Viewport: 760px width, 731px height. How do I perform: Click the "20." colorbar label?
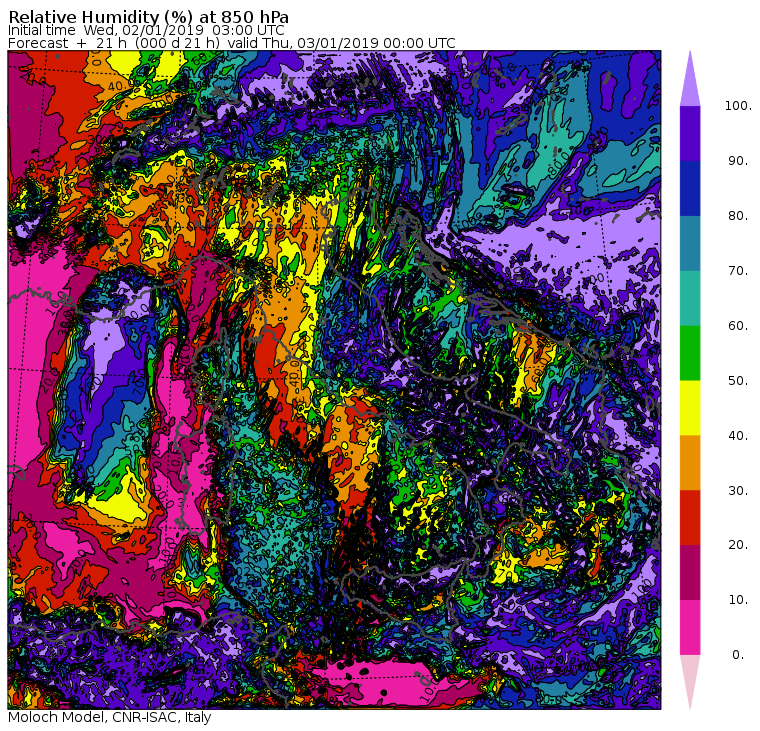tap(738, 545)
